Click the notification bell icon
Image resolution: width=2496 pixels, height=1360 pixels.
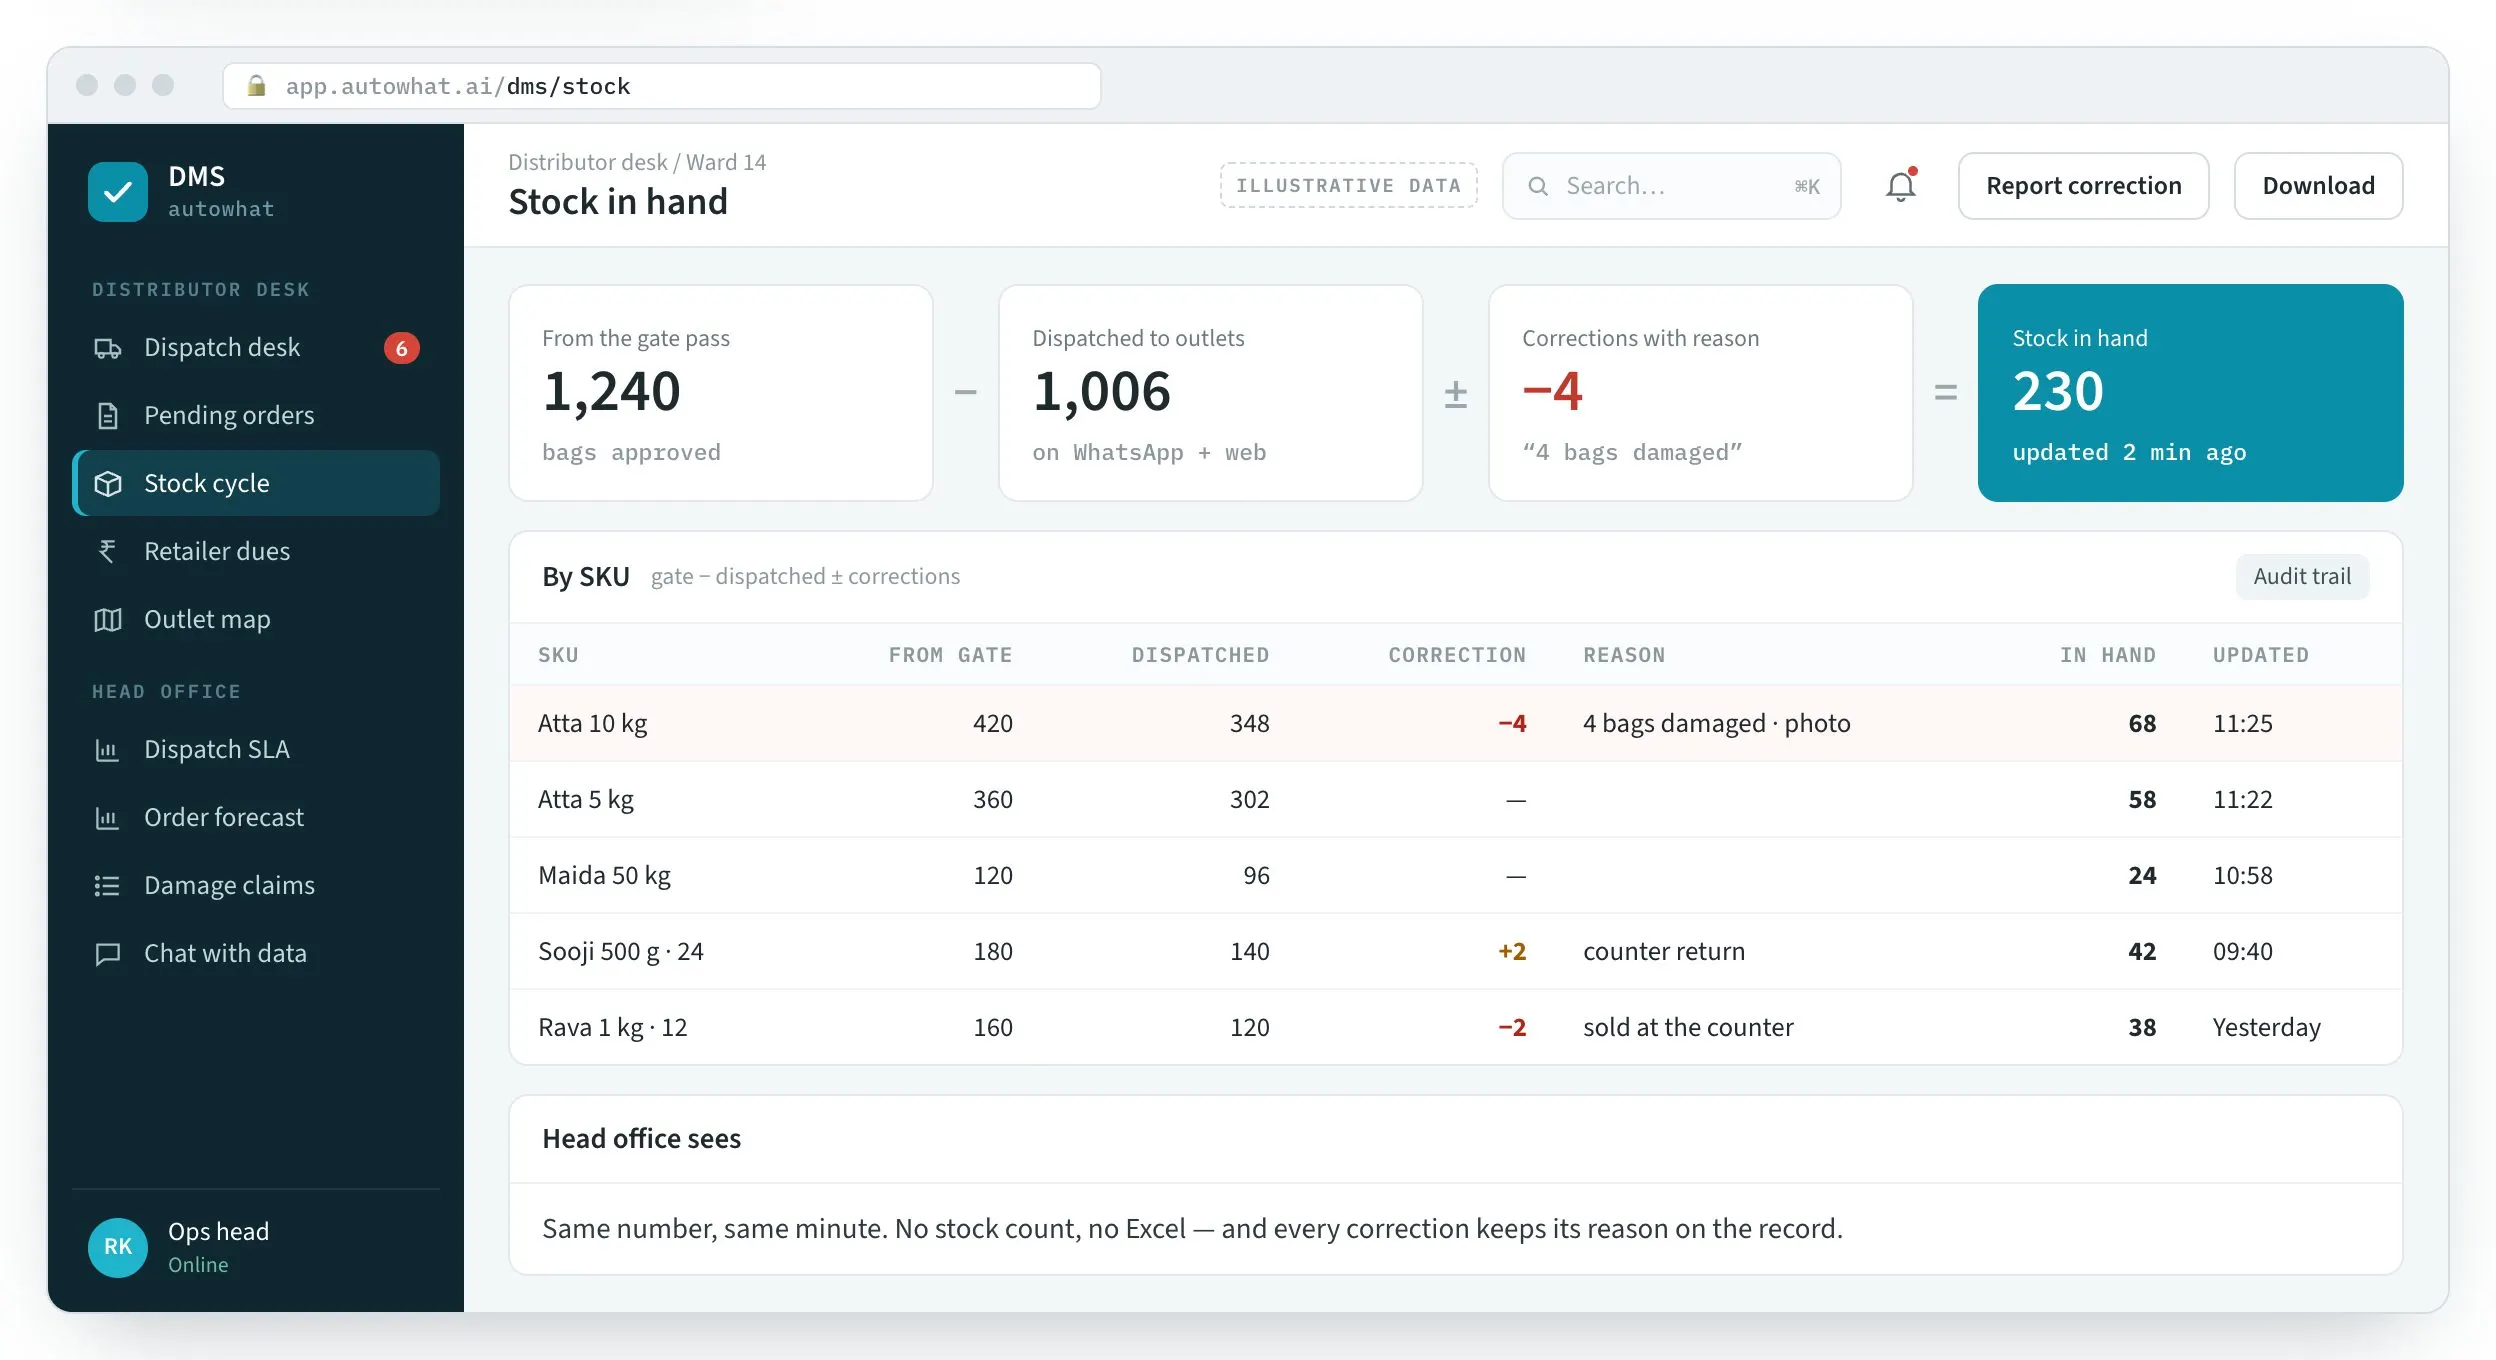click(x=1900, y=186)
